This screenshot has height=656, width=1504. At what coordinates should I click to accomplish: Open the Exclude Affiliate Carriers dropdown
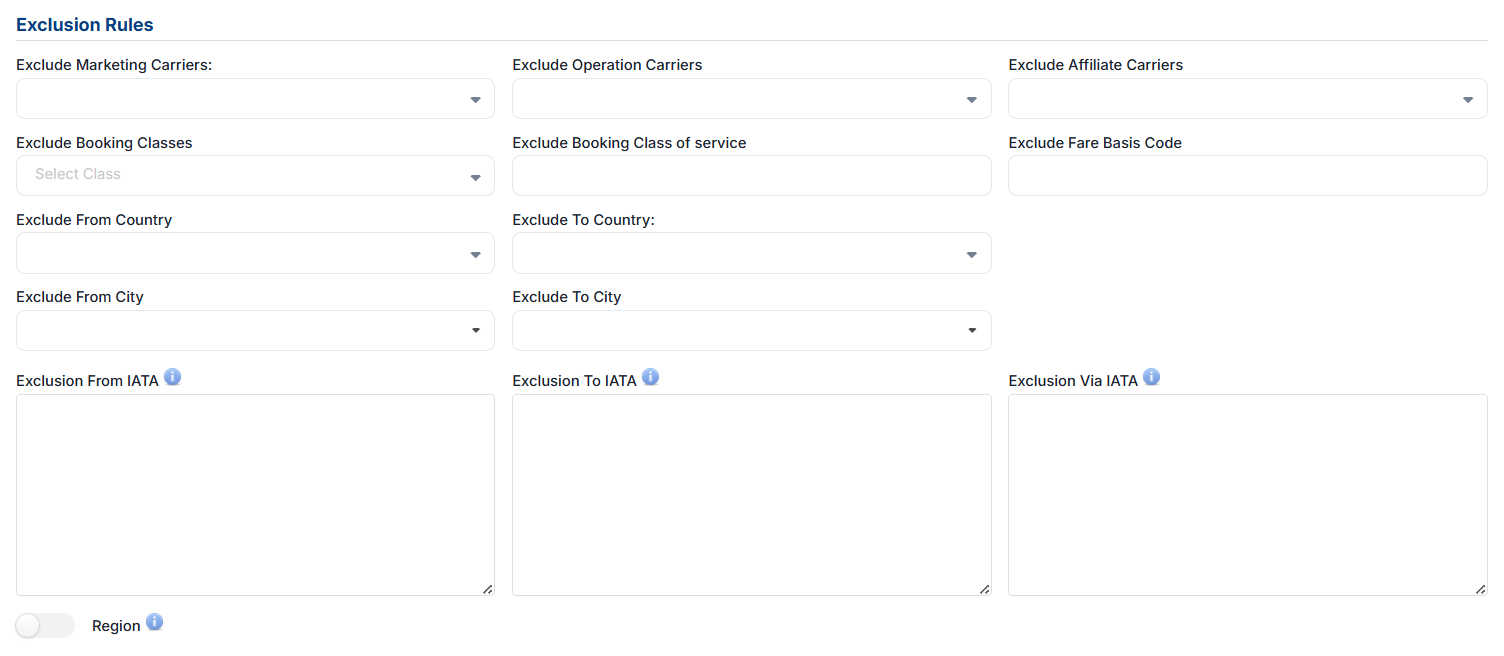tap(1247, 99)
